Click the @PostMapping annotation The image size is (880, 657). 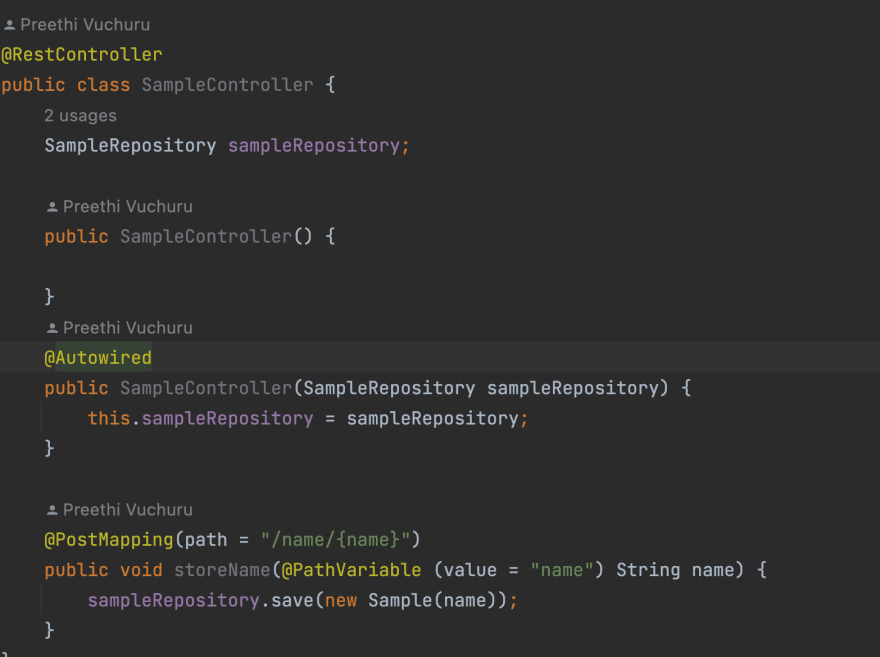pyautogui.click(x=109, y=540)
